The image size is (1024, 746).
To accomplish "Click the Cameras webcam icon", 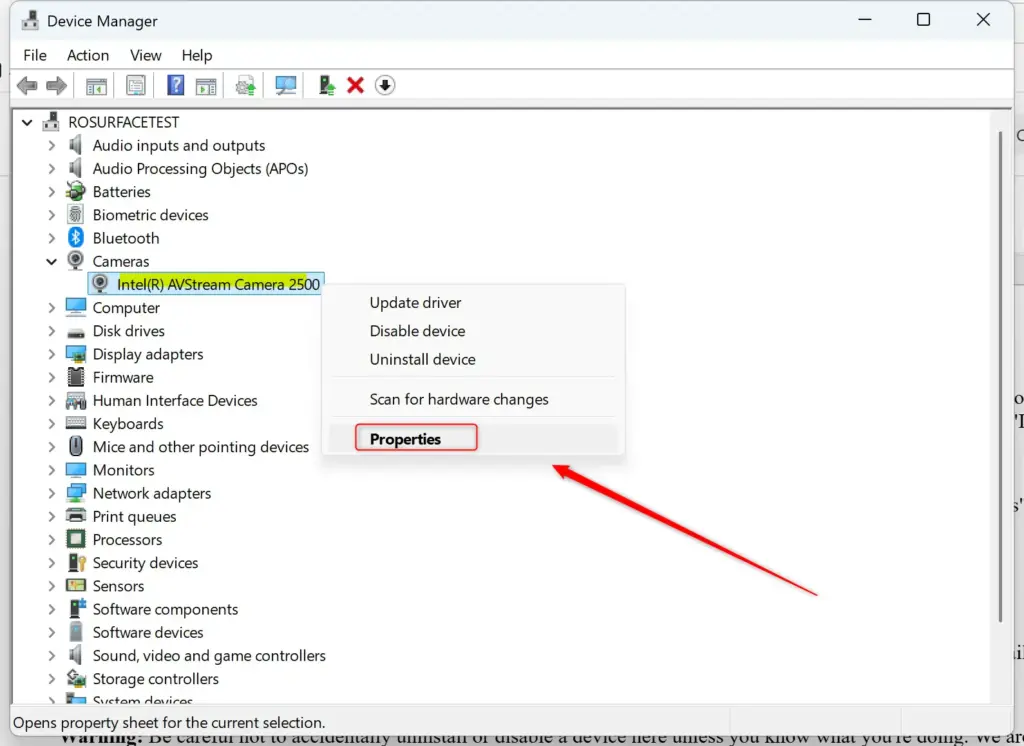I will pyautogui.click(x=76, y=261).
